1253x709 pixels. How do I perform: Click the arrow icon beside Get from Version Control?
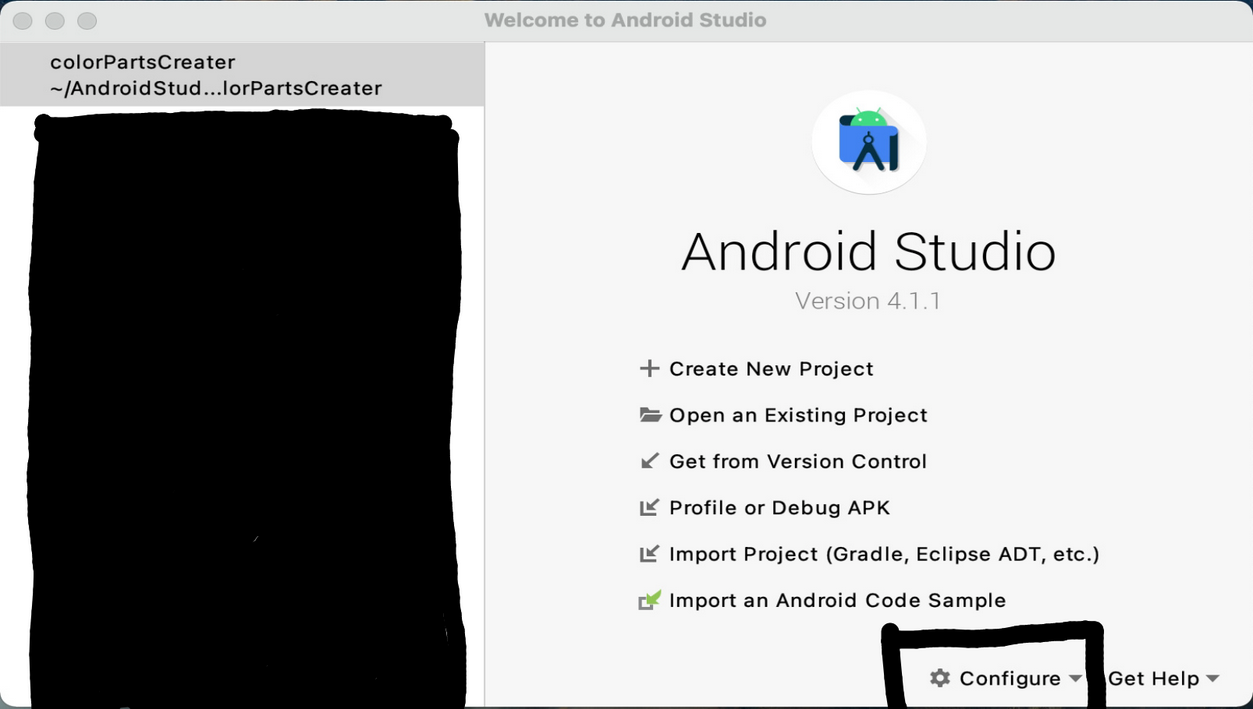coord(650,461)
